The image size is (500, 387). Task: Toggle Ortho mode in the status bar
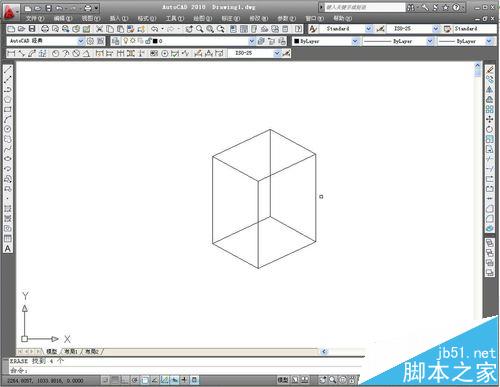pyautogui.click(x=125, y=380)
